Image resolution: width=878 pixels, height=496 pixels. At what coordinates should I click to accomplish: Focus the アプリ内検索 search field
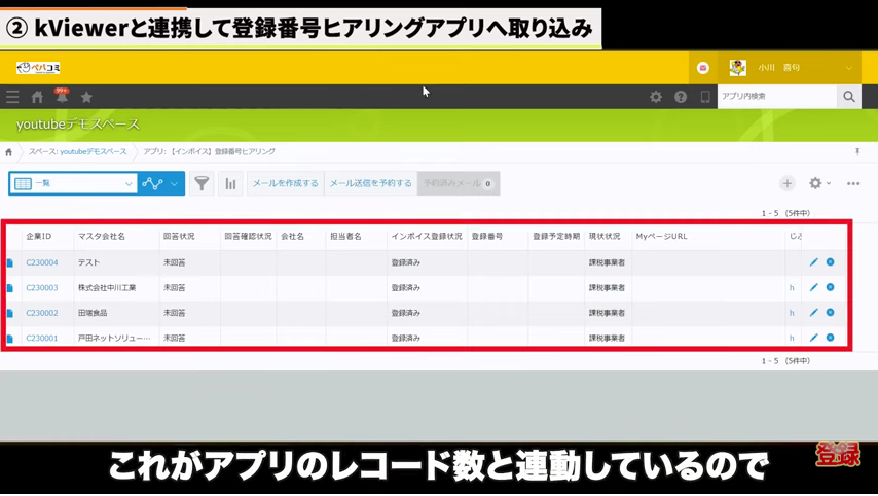pos(777,96)
